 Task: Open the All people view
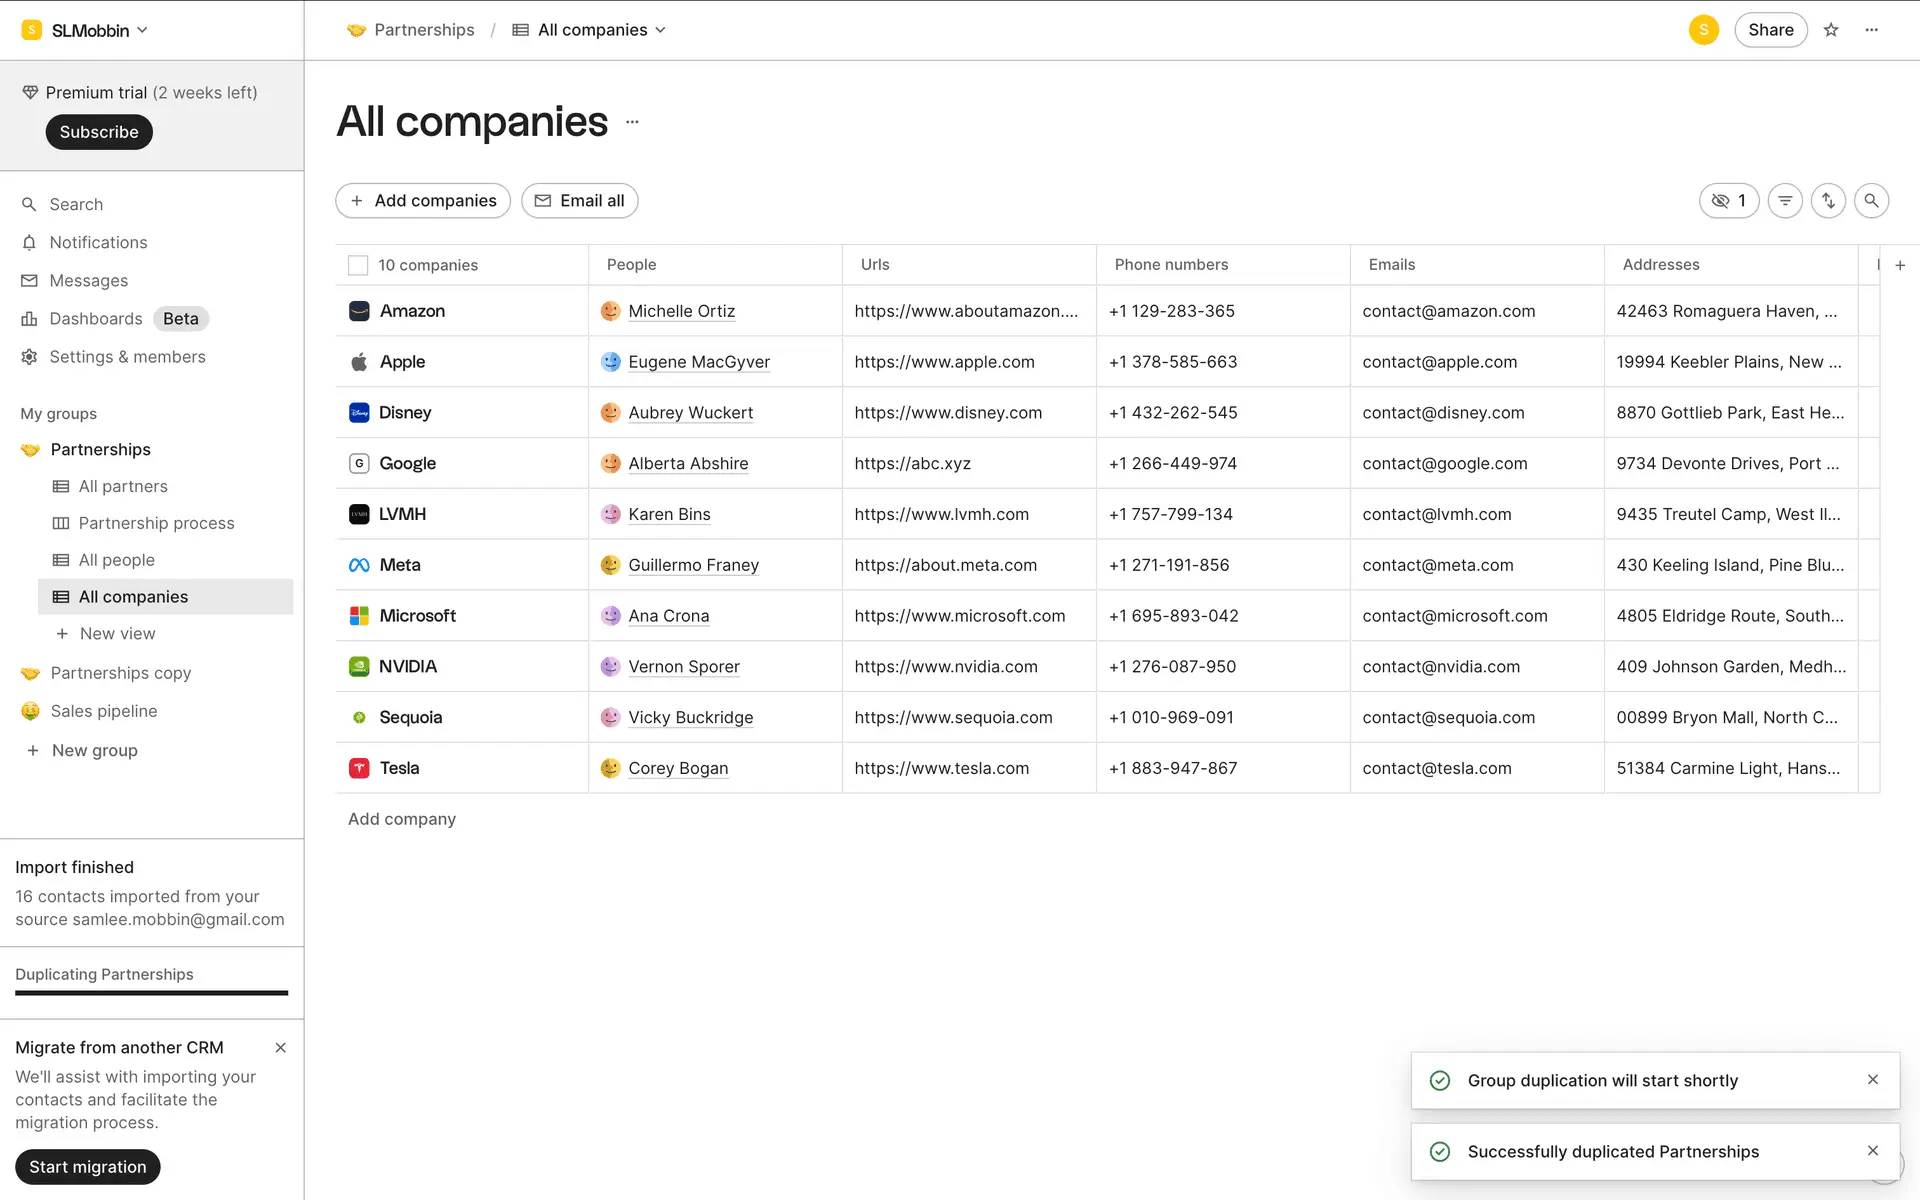tap(116, 560)
